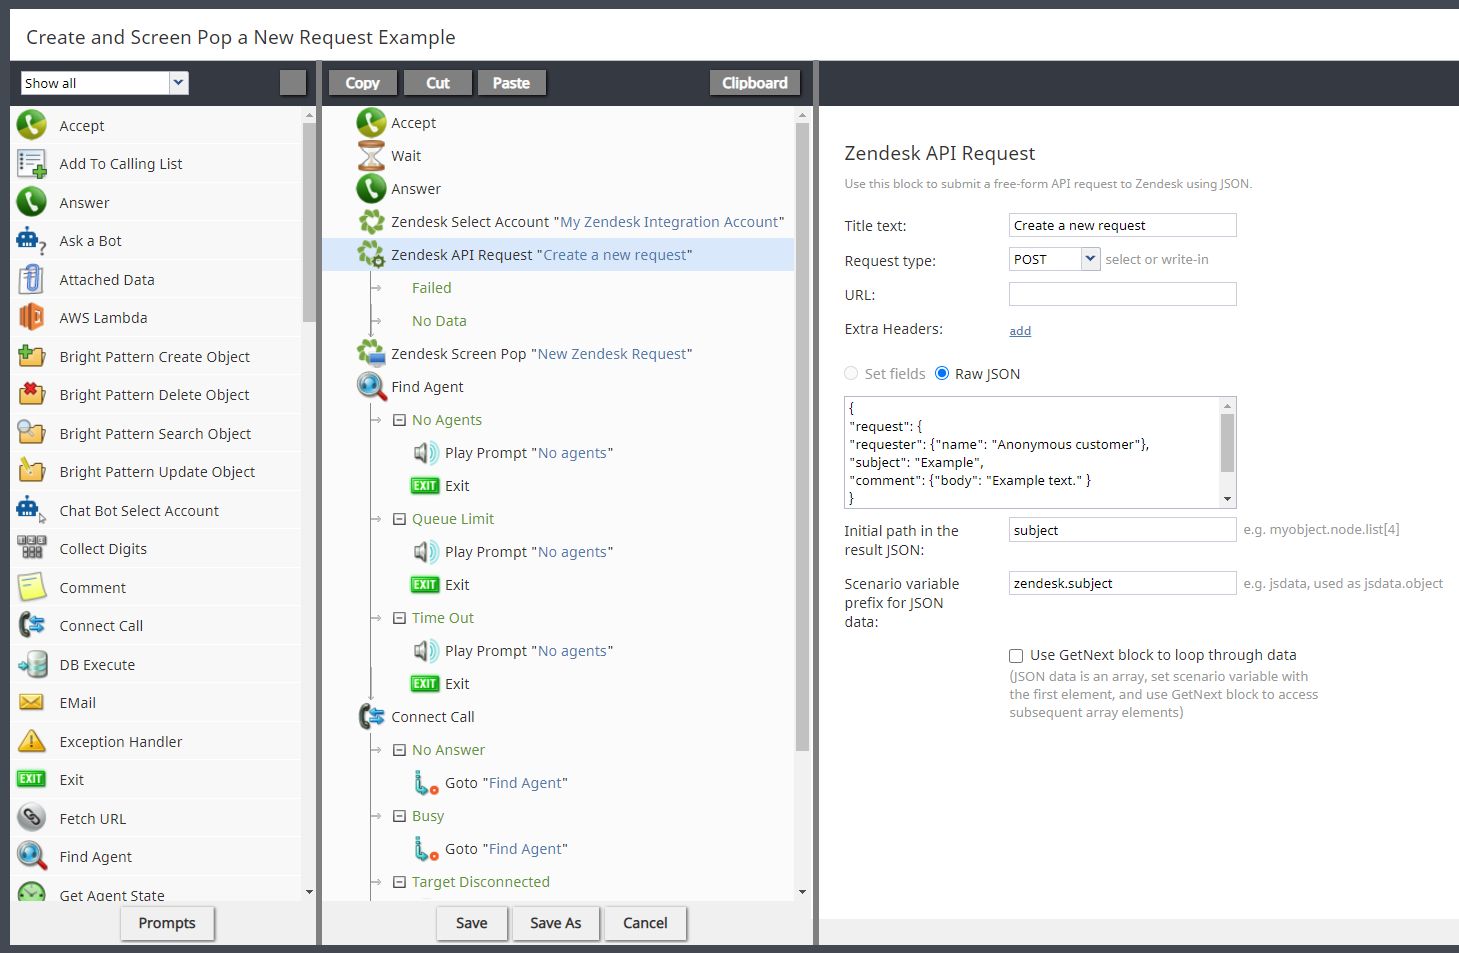This screenshot has width=1459, height=953.
Task: Collapse the No Agents branch
Action: 399,421
